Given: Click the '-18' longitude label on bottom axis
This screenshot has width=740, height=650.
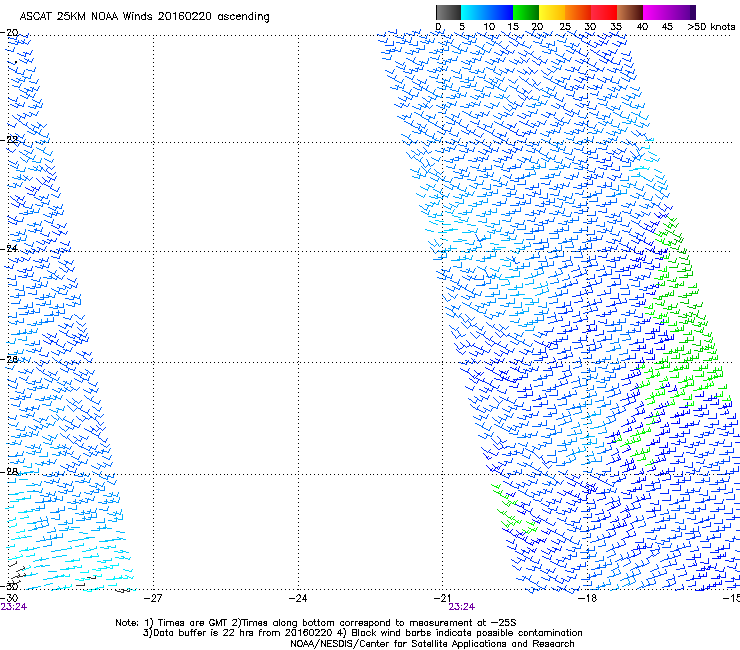Looking at the screenshot, I should pos(587,598).
